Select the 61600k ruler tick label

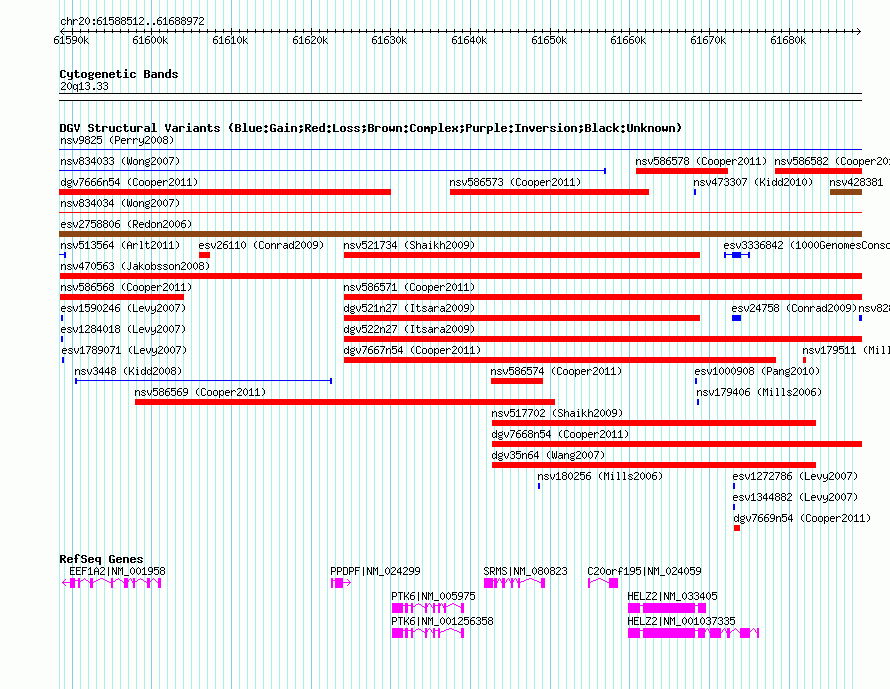(x=150, y=40)
